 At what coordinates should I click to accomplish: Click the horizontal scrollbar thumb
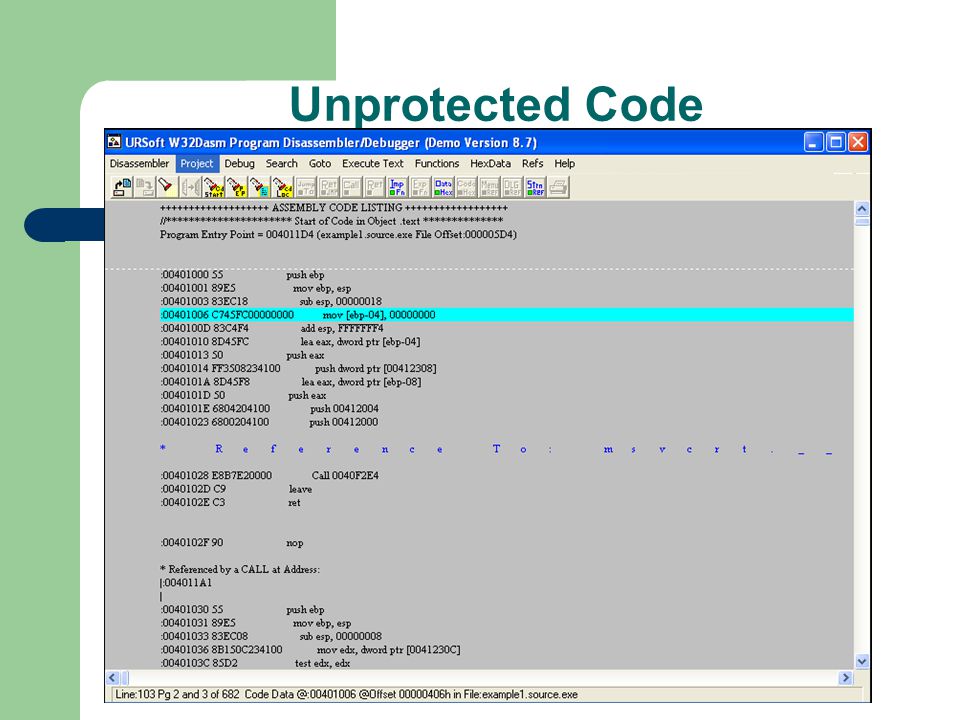click(124, 678)
